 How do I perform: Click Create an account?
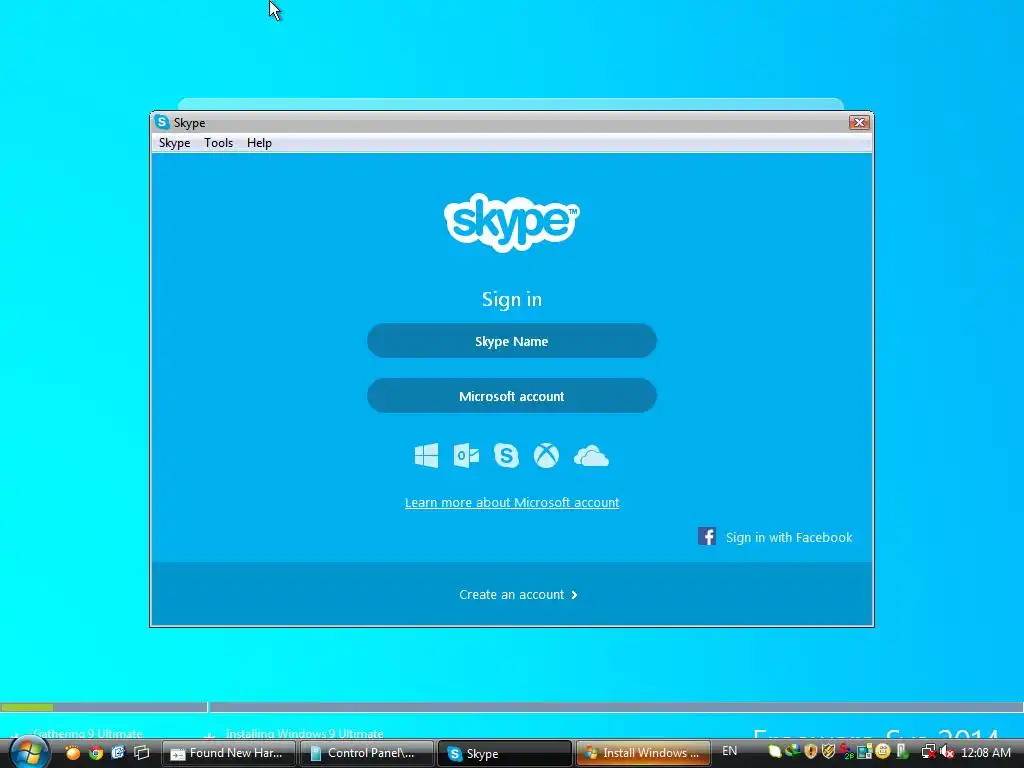[511, 594]
